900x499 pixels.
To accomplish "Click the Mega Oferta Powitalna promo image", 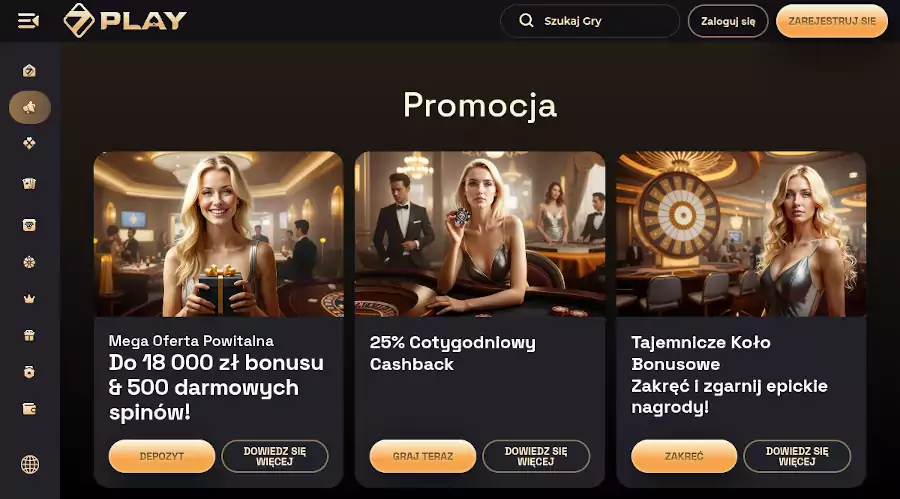I will [219, 234].
